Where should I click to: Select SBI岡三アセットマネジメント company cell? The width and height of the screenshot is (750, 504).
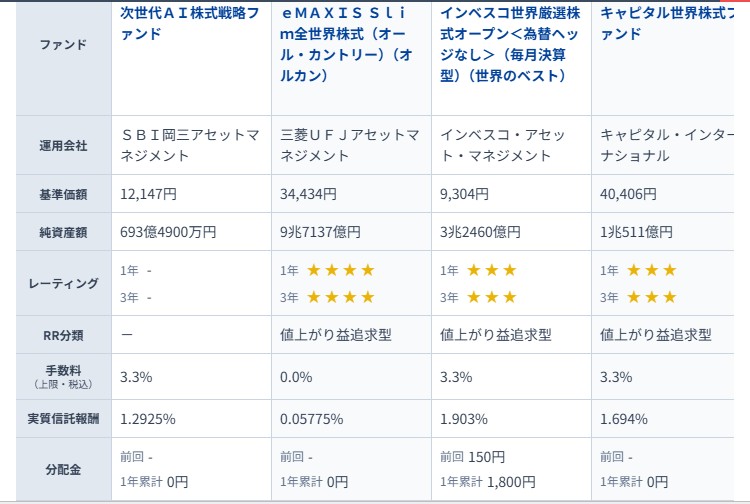189,144
